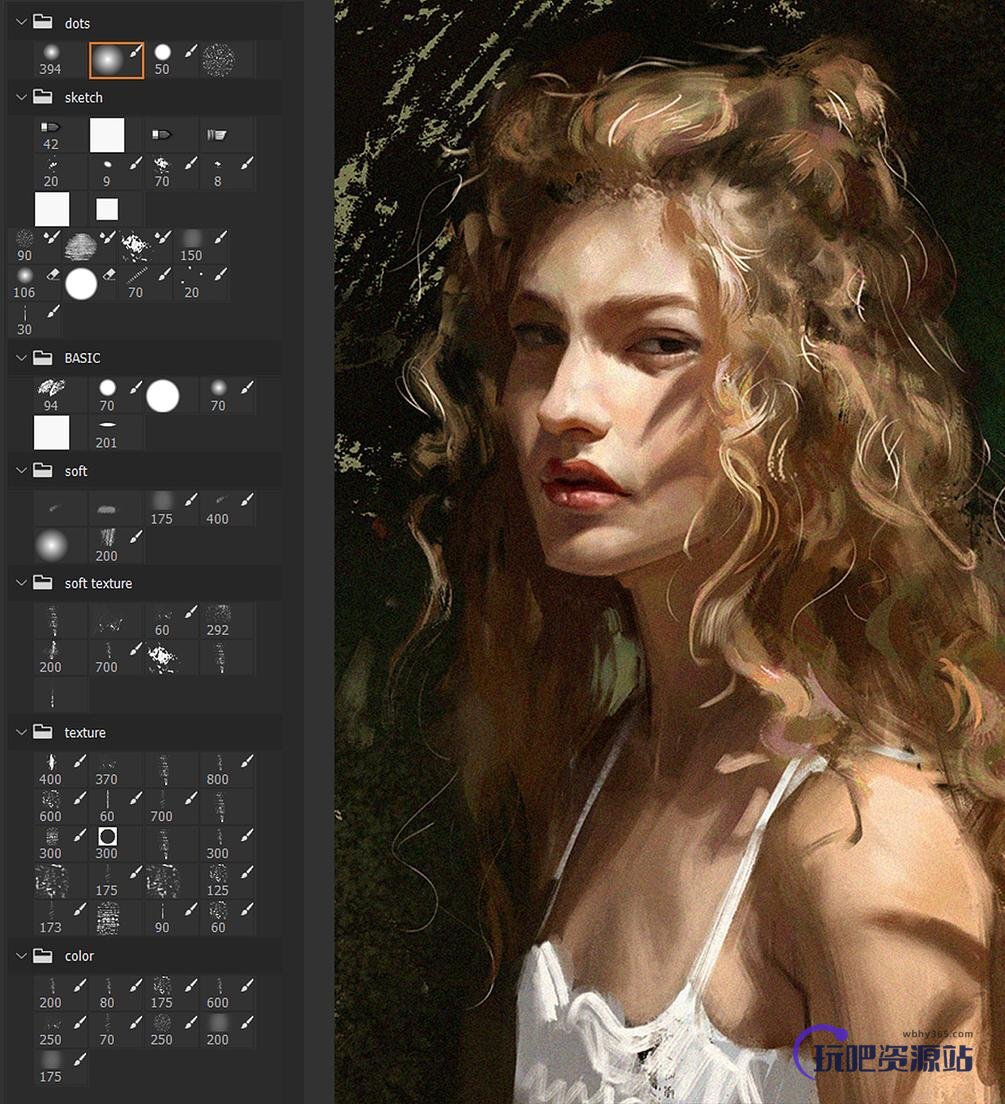Click the folder icon beside BASIC
Screen dimensions: 1005x1104
pos(43,357)
